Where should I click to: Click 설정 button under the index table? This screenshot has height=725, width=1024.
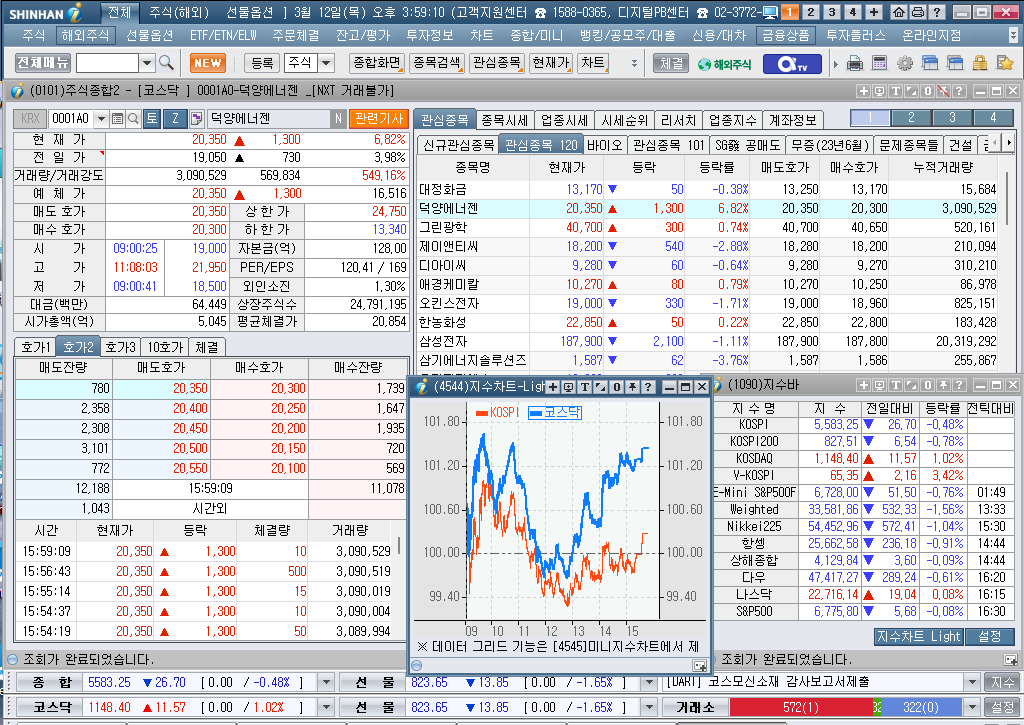tap(989, 636)
